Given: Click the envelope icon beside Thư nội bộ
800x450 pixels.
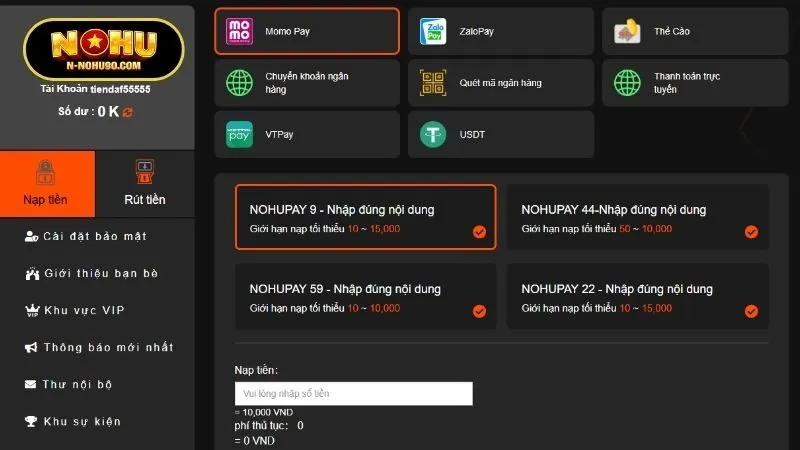Looking at the screenshot, I should click(30, 384).
